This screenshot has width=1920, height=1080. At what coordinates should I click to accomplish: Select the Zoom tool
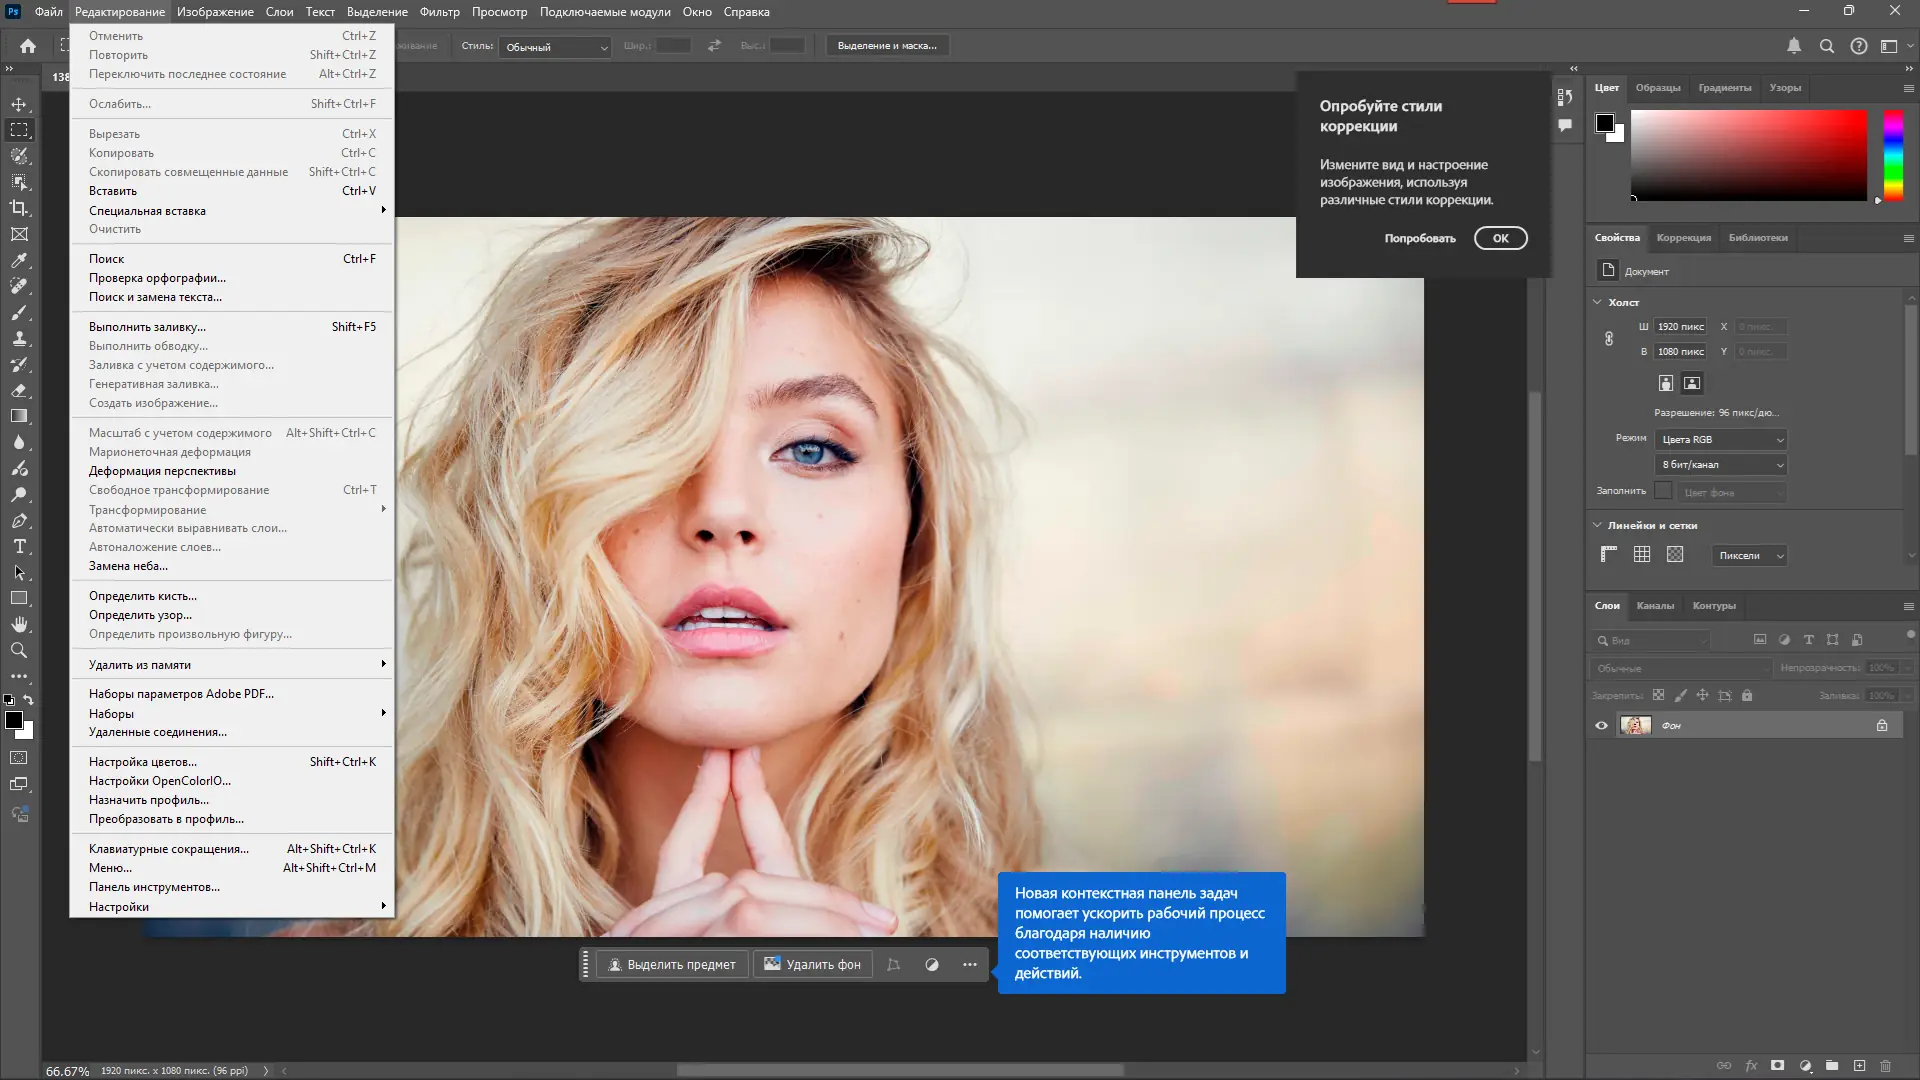coord(19,650)
